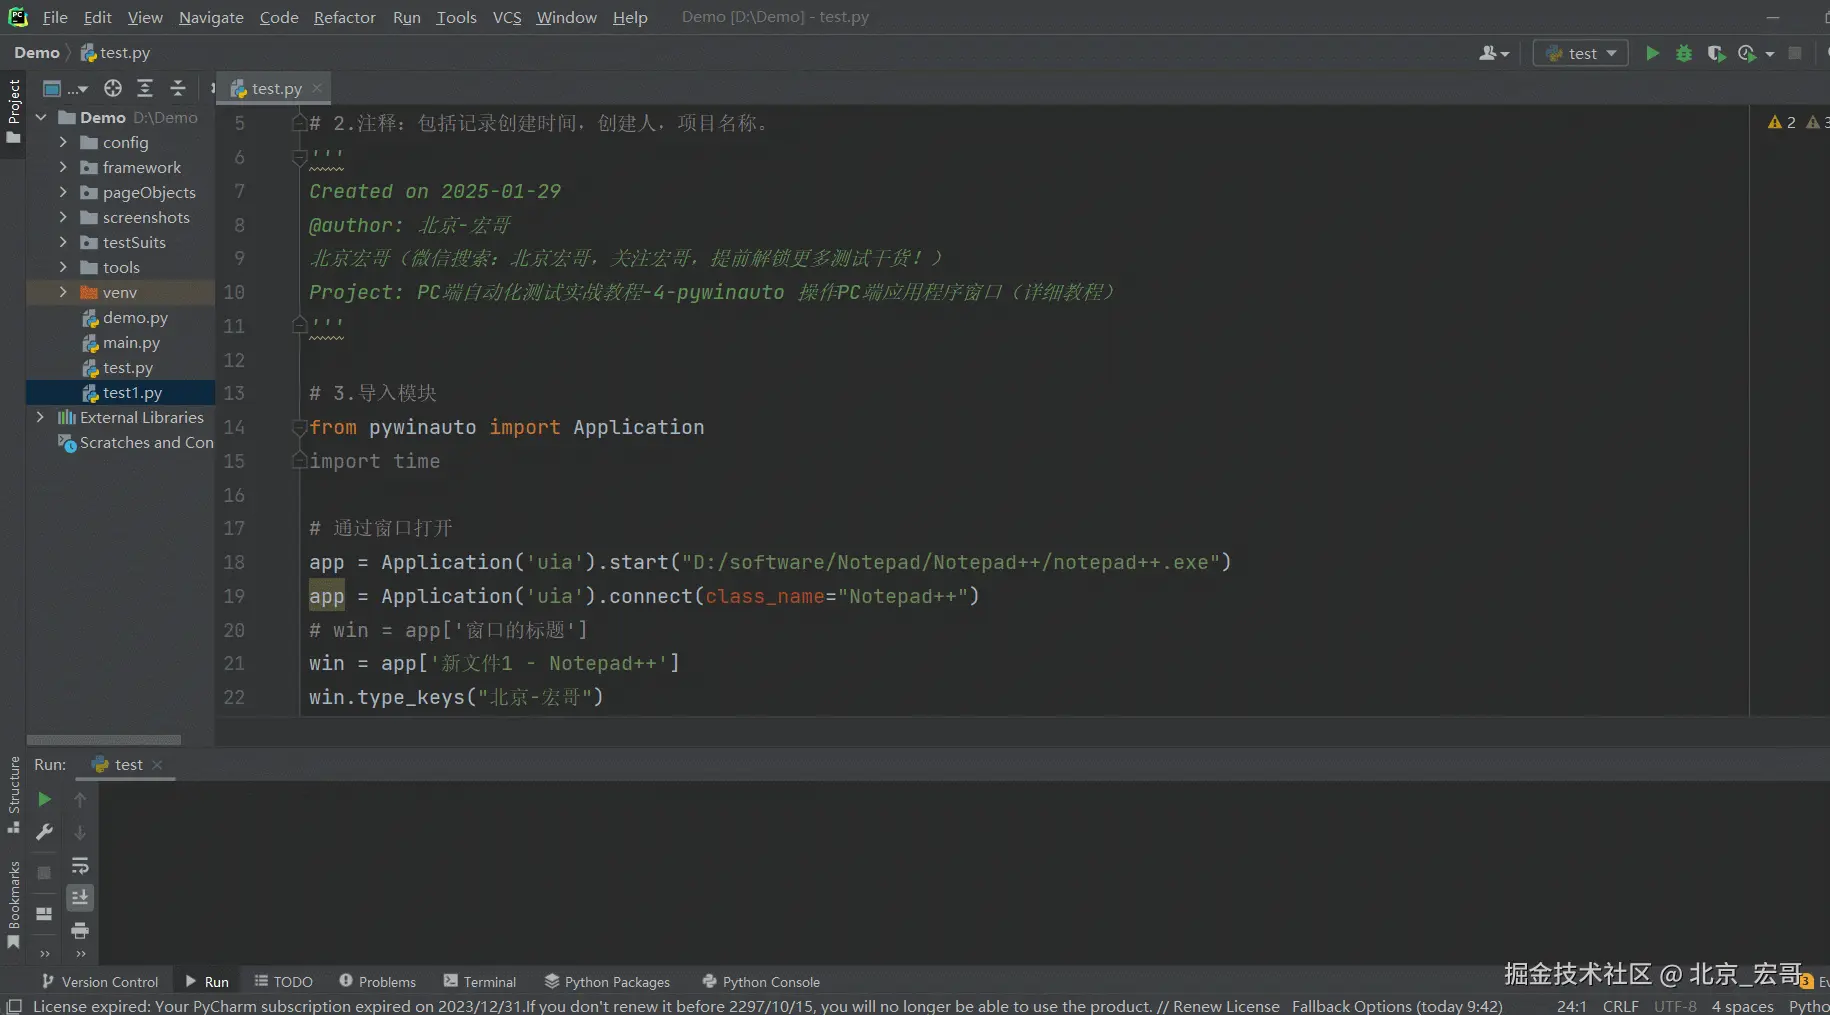Click the up stack trace arrow

click(80, 799)
